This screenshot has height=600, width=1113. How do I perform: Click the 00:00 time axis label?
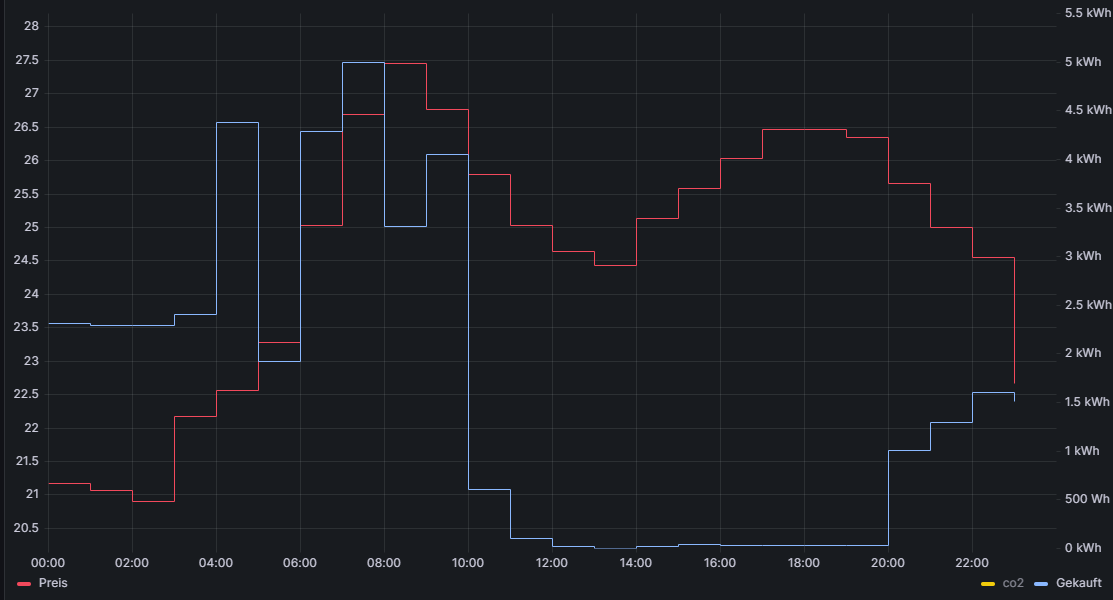[x=48, y=563]
